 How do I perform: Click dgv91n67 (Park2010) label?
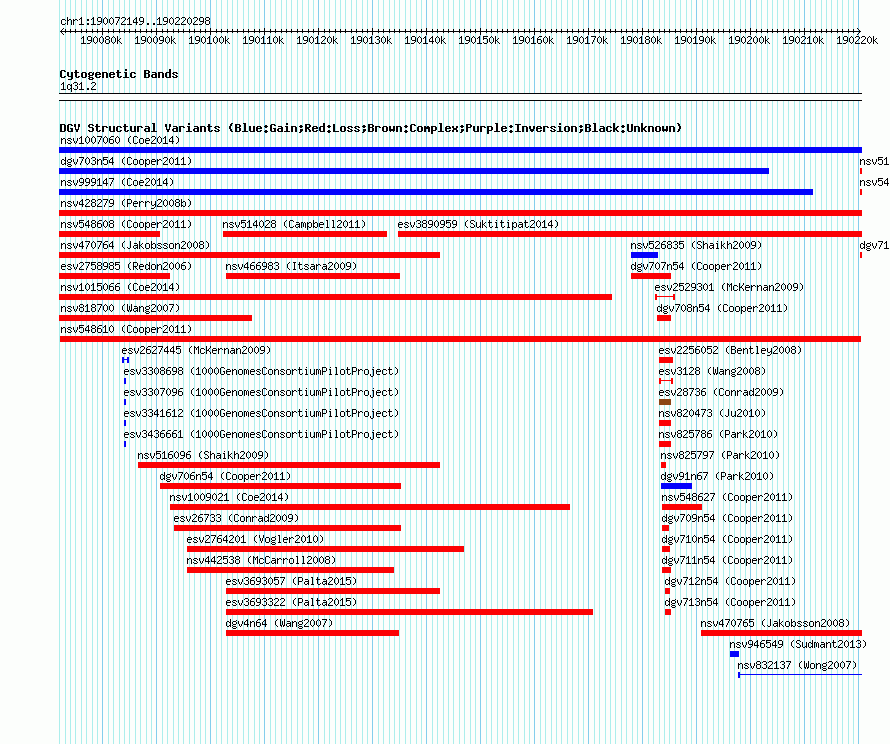[717, 476]
